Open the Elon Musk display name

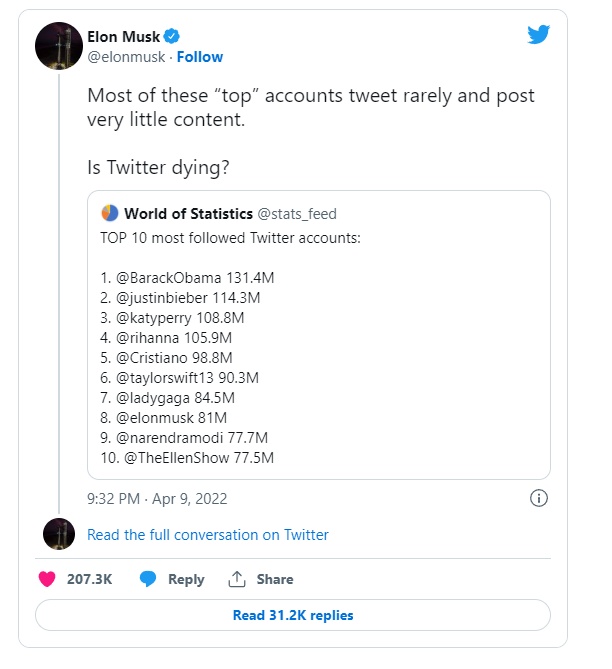point(130,37)
